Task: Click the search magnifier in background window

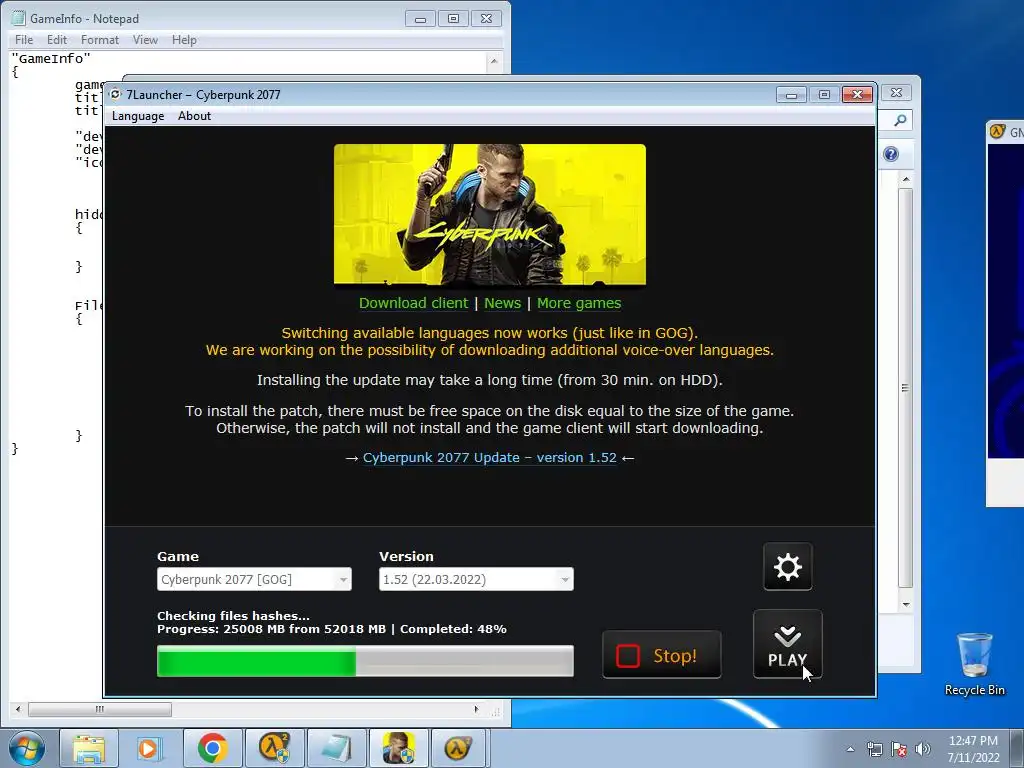Action: [901, 120]
